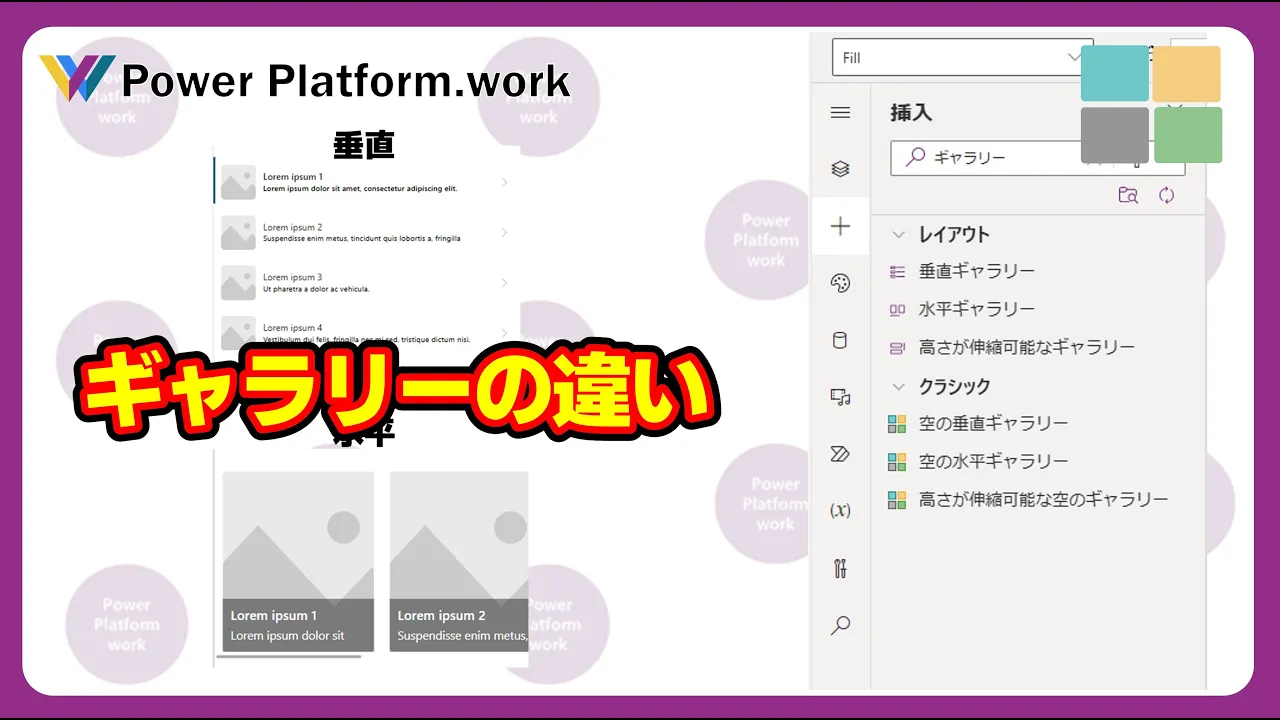This screenshot has width=1280, height=720.
Task: Click the green color square
Action: click(x=1188, y=135)
